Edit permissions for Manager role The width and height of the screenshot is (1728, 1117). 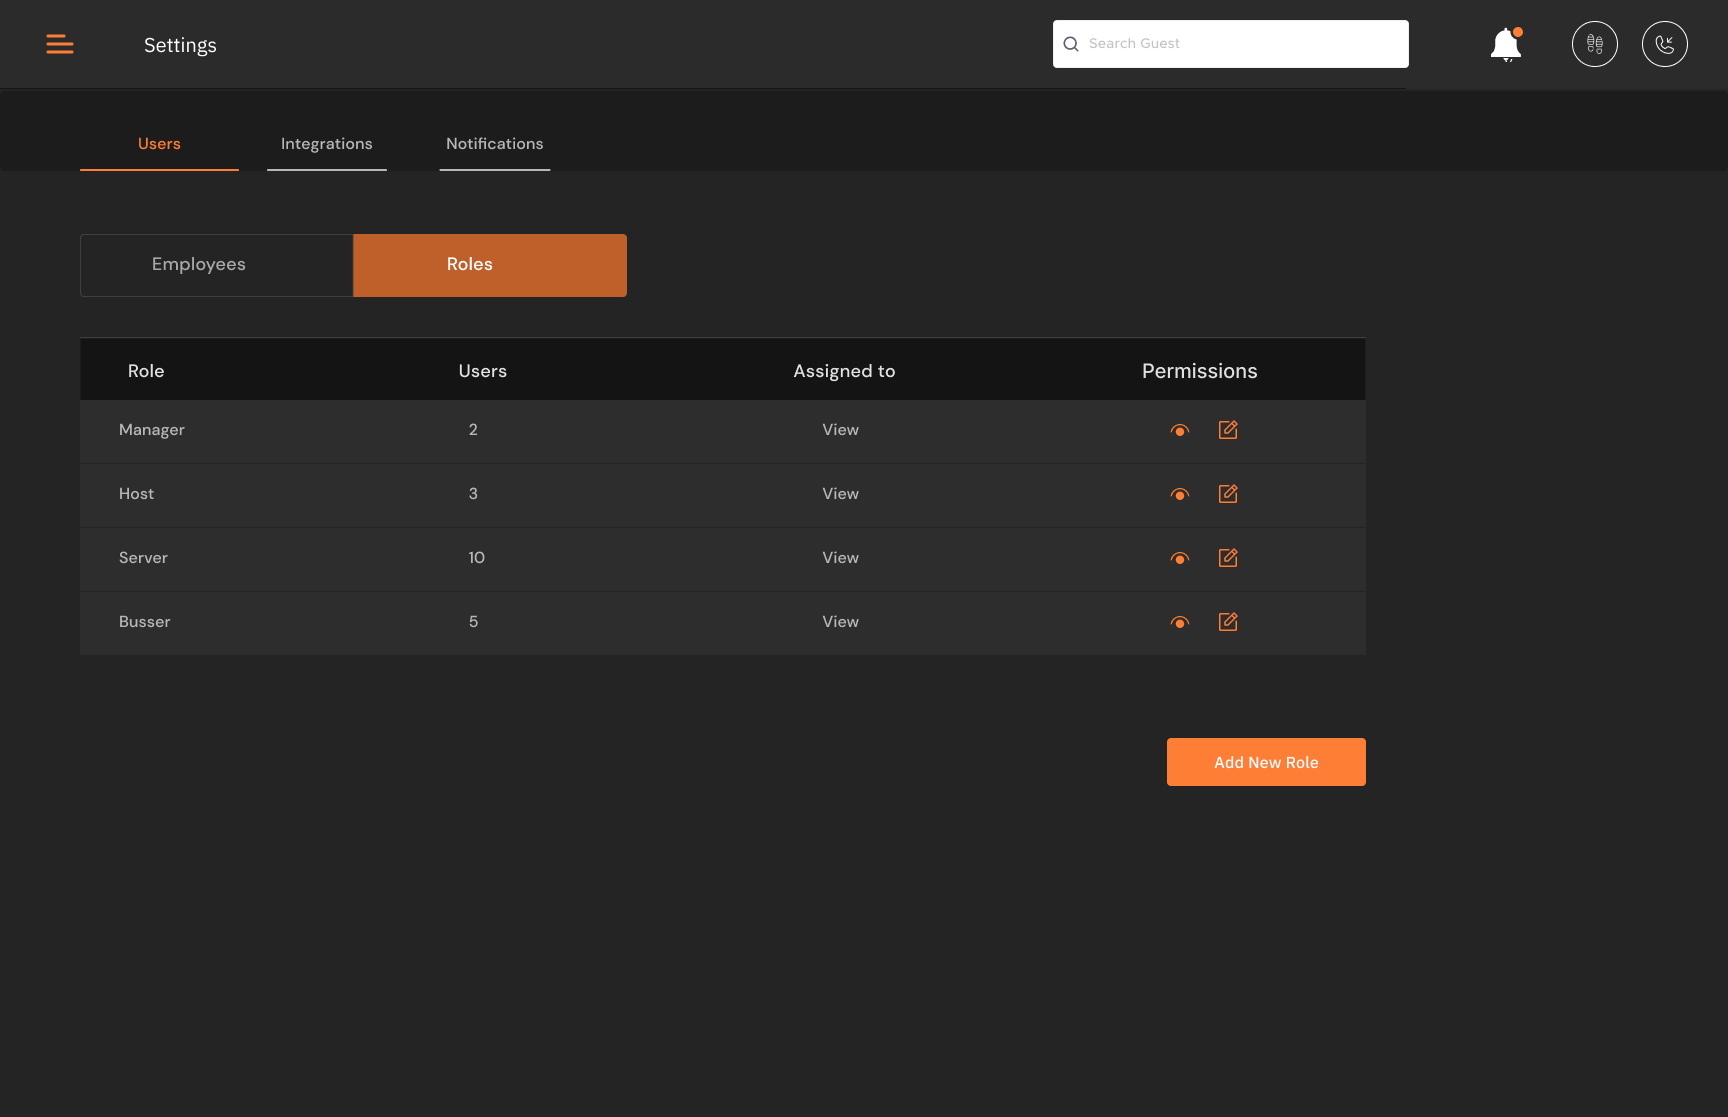pyautogui.click(x=1228, y=430)
